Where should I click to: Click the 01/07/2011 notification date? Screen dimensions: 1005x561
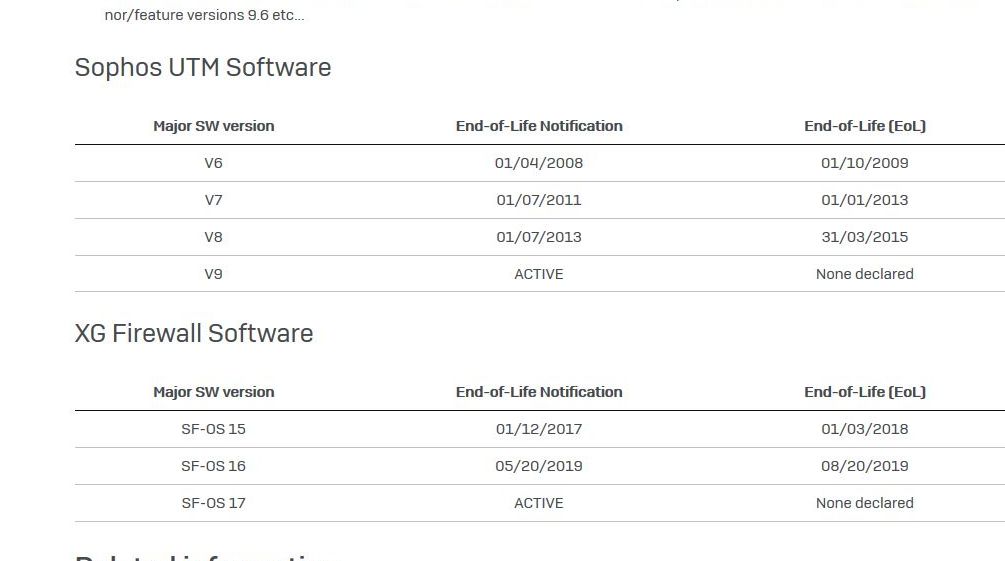539,200
